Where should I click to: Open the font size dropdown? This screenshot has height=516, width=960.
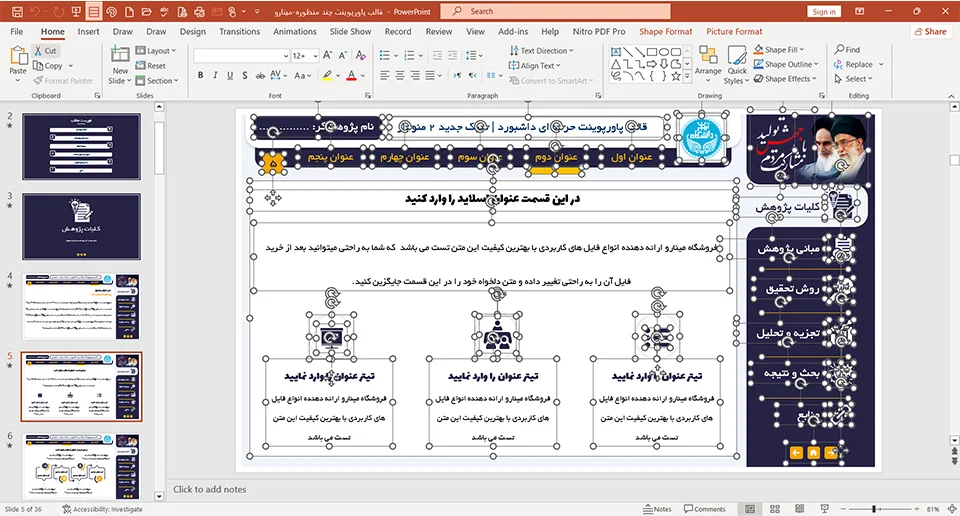(x=315, y=56)
